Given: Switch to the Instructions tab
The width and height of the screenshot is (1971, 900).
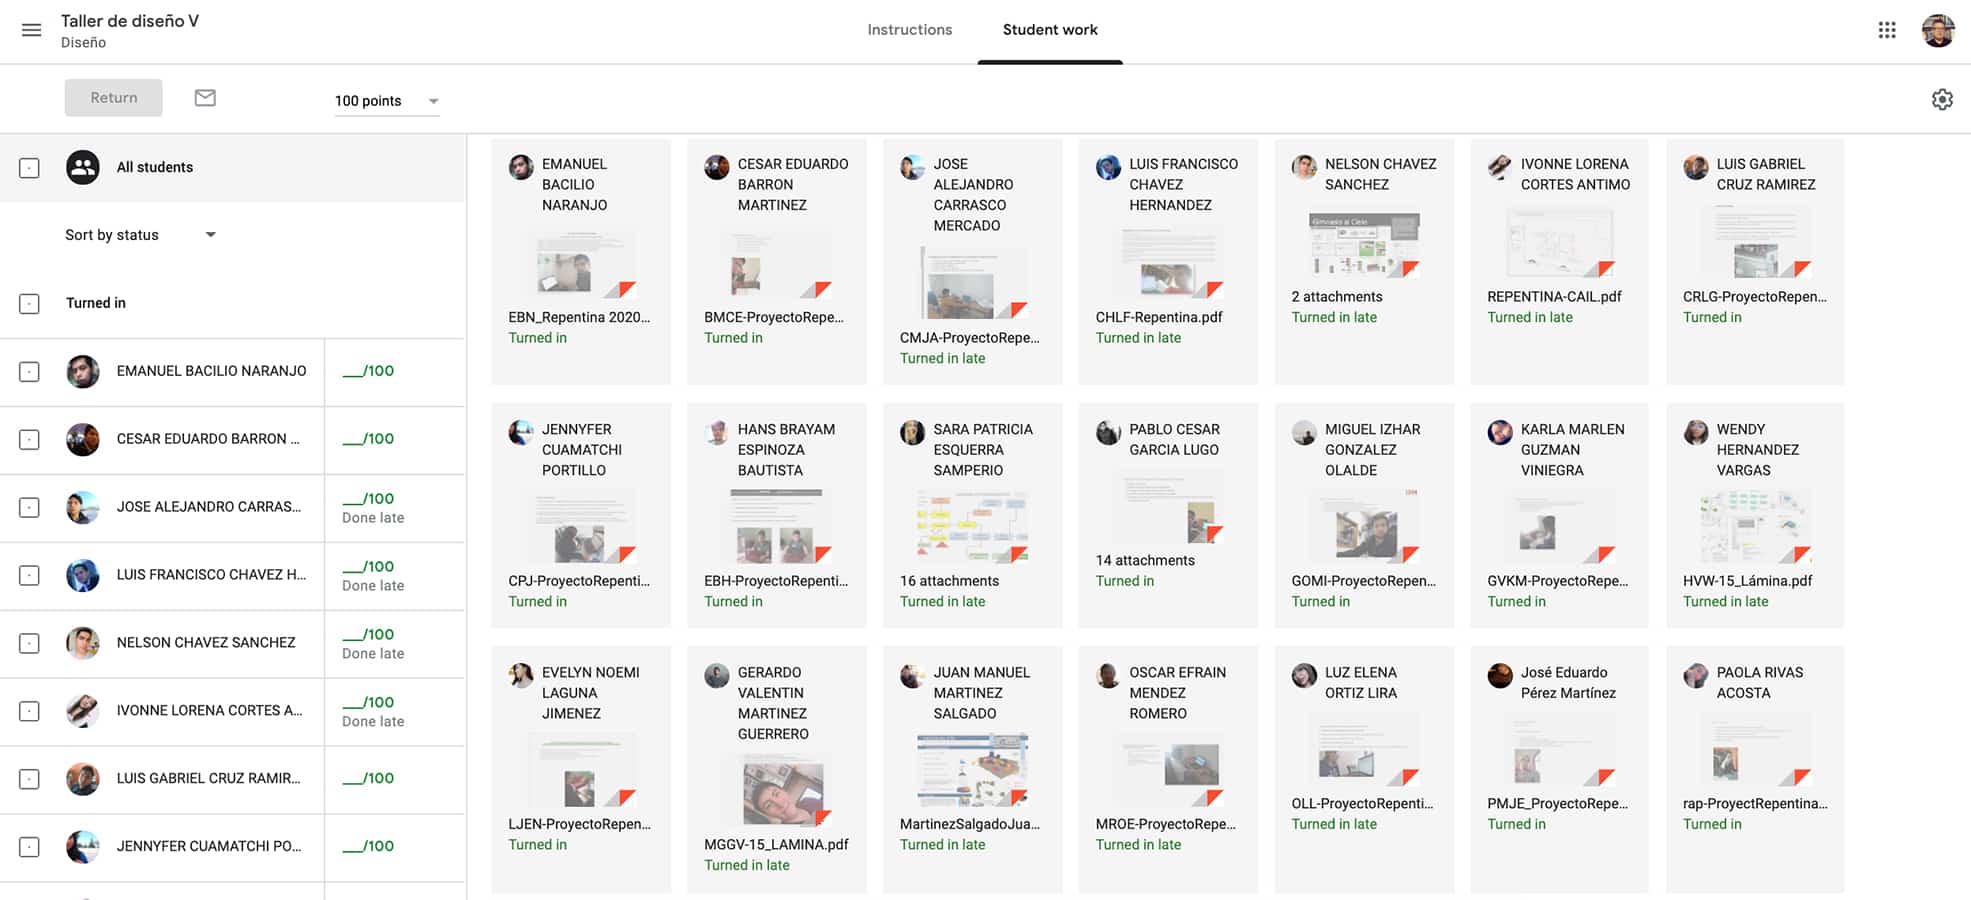Looking at the screenshot, I should [x=909, y=30].
